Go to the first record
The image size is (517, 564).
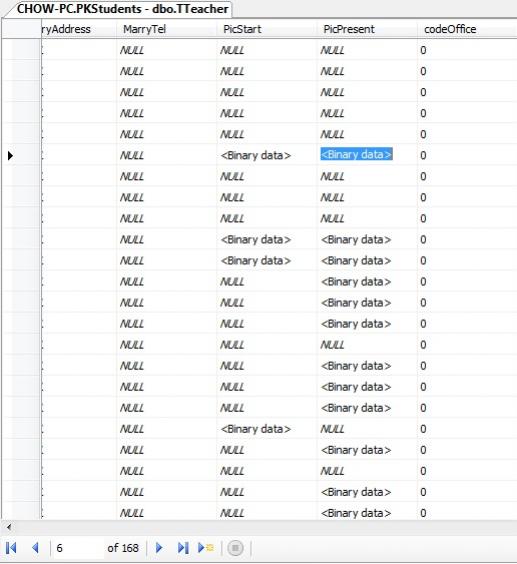tap(11, 548)
